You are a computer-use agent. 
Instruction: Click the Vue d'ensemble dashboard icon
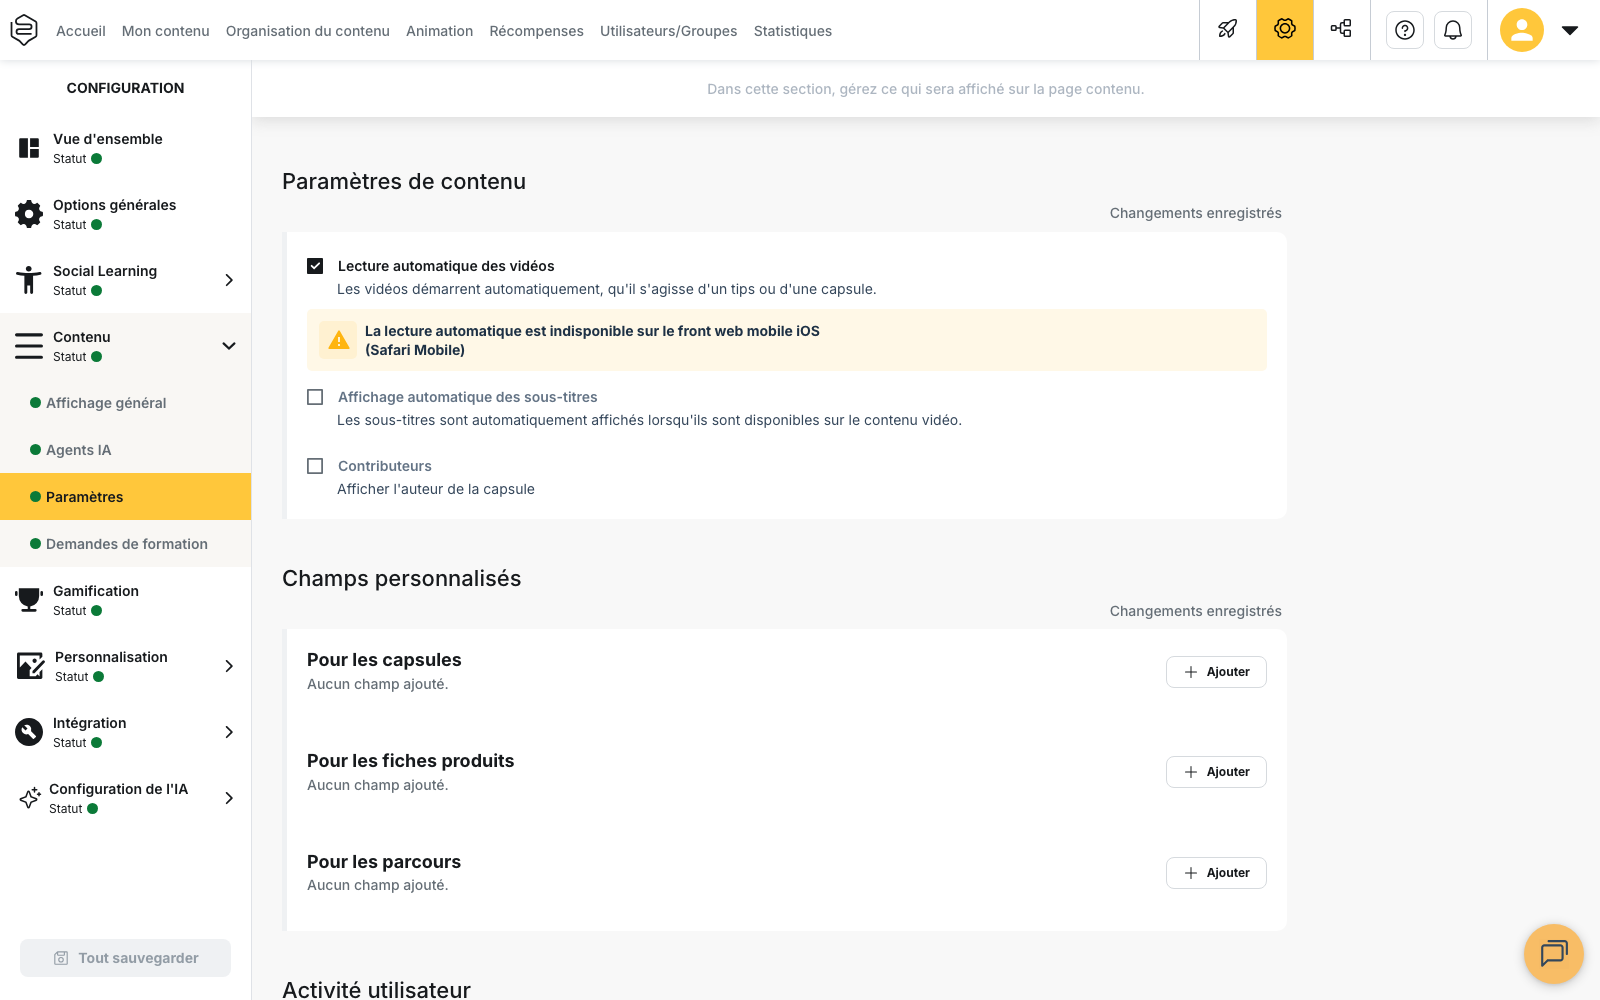point(29,148)
